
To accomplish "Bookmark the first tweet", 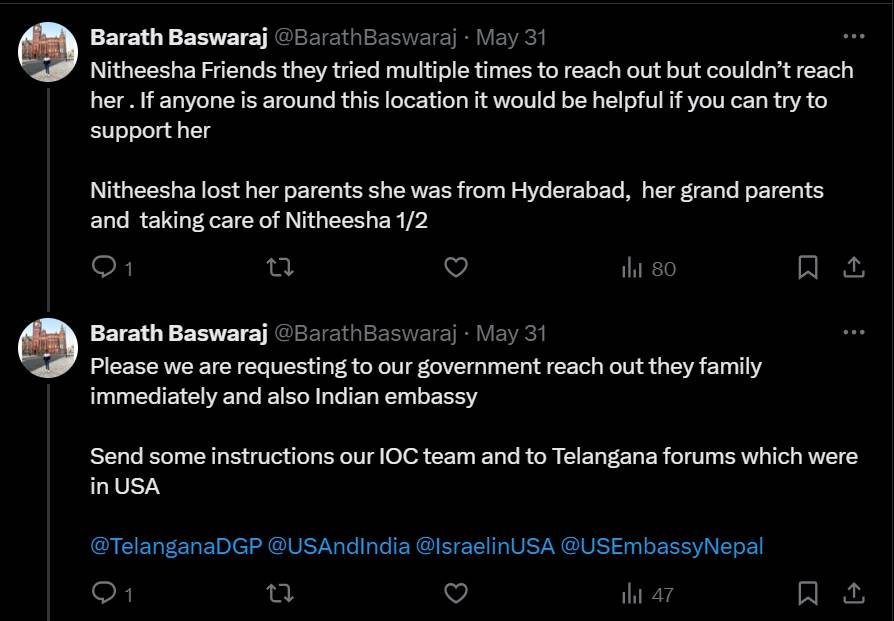I will pos(808,268).
